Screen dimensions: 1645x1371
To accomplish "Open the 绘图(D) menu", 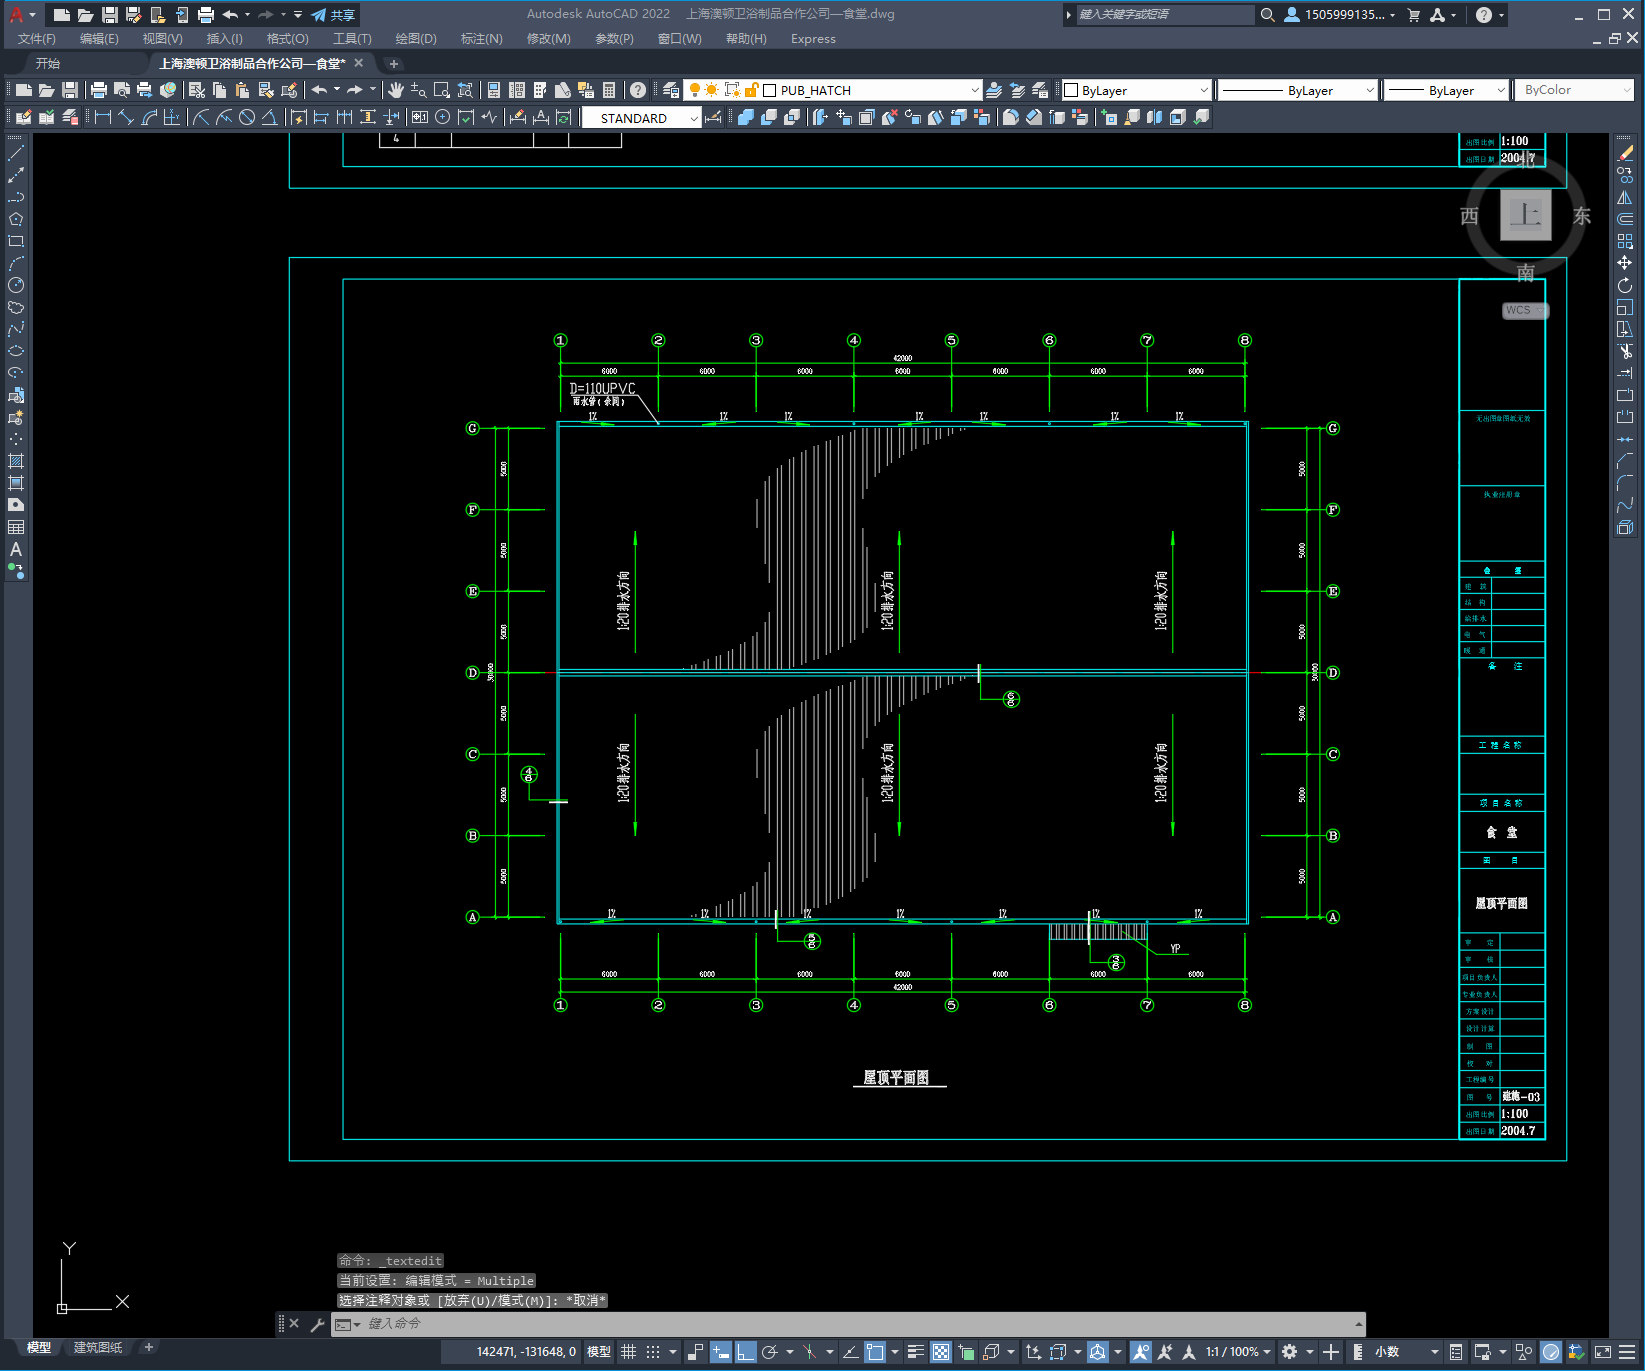I will (416, 39).
